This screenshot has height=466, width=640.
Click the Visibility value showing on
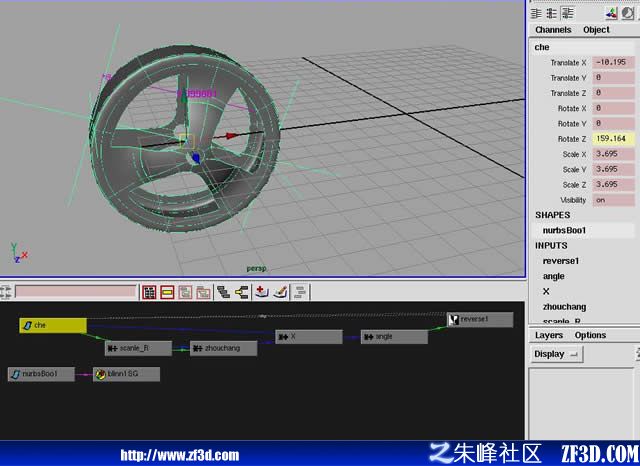613,200
